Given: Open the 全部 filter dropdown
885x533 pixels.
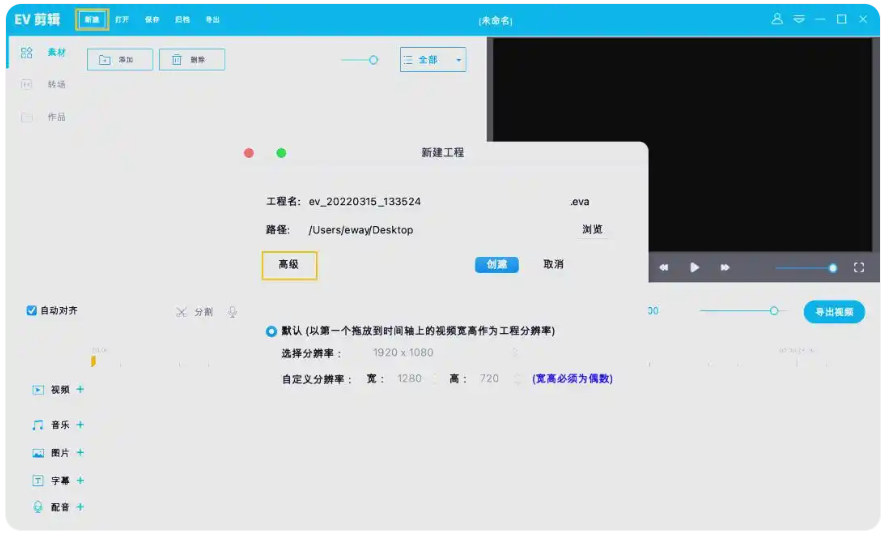Looking at the screenshot, I should (x=433, y=59).
